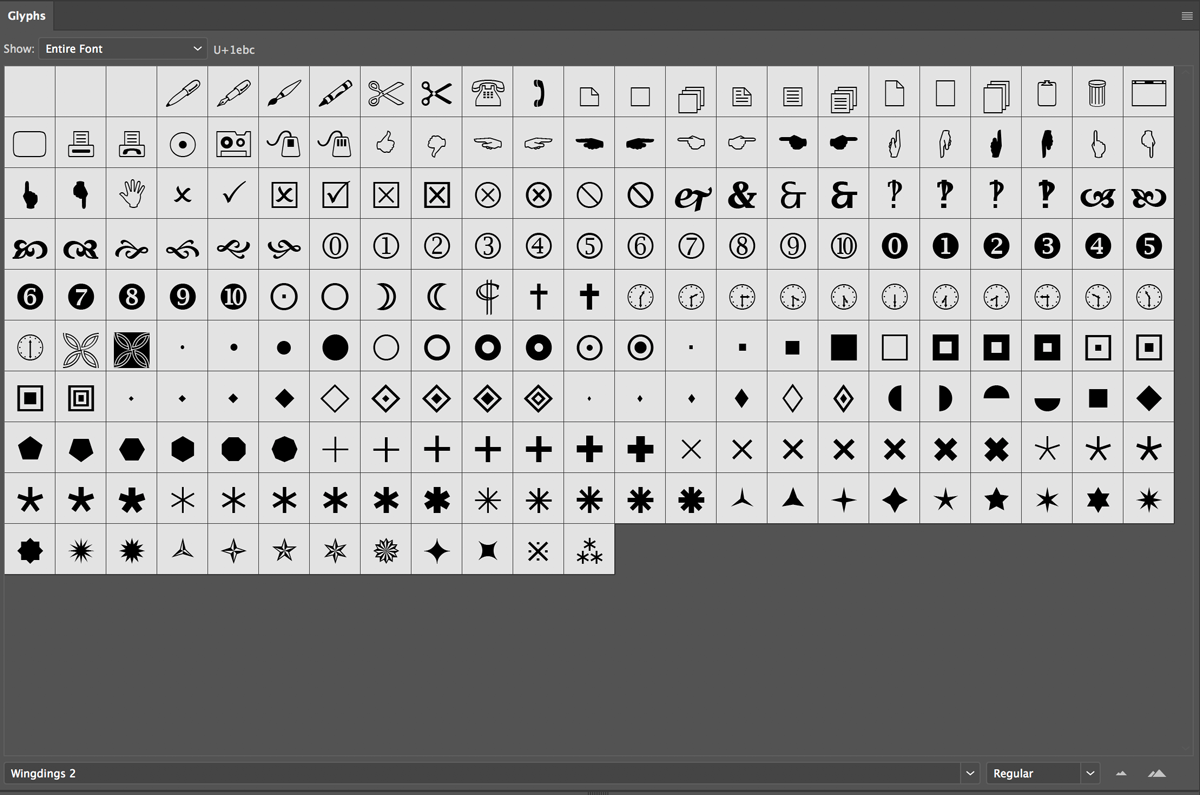Select the outlined circled number 10 glyph
This screenshot has height=795, width=1200.
(x=844, y=246)
